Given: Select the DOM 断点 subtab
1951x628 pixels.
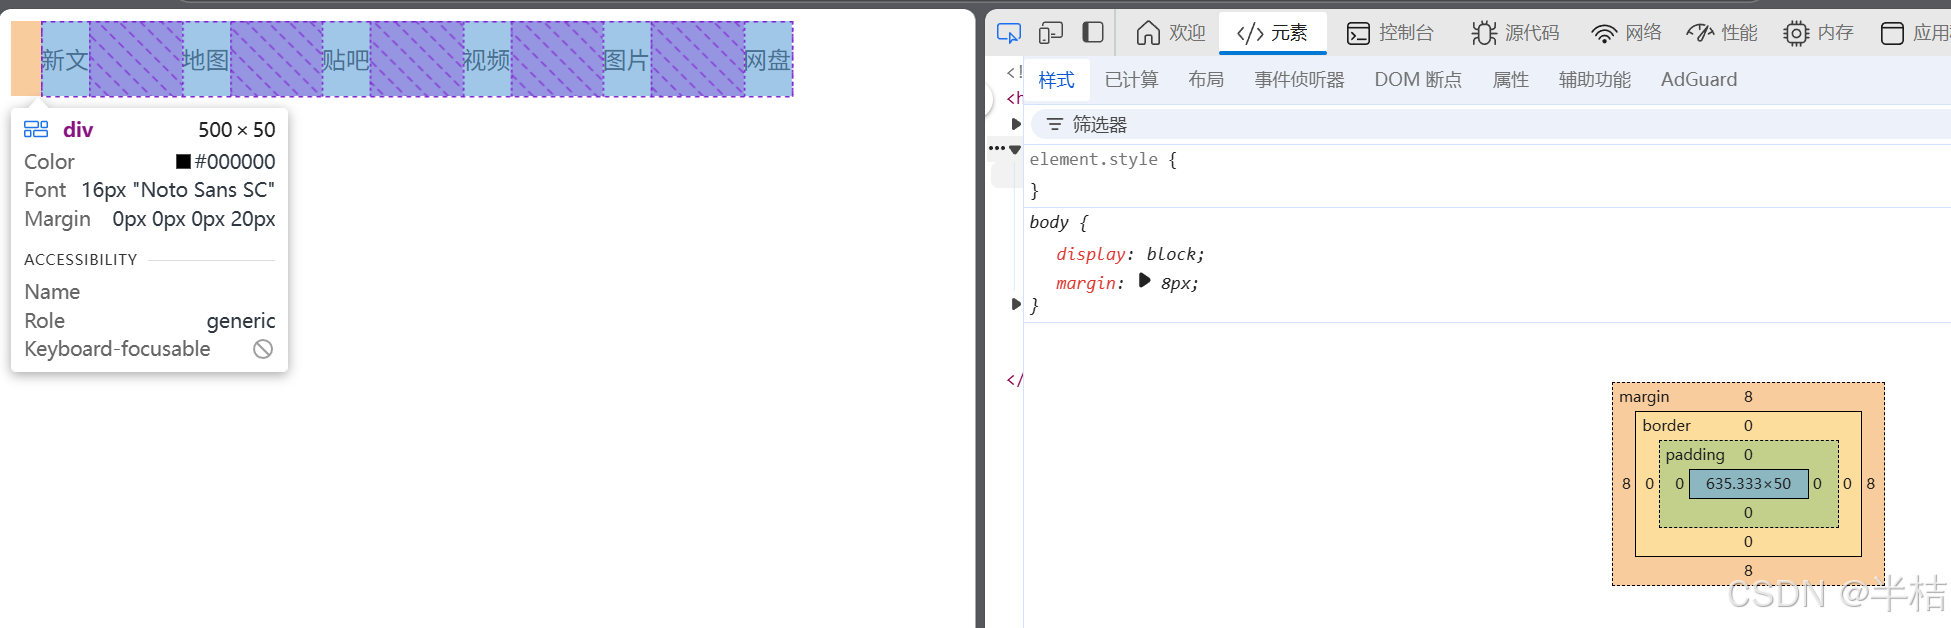Looking at the screenshot, I should pos(1418,80).
